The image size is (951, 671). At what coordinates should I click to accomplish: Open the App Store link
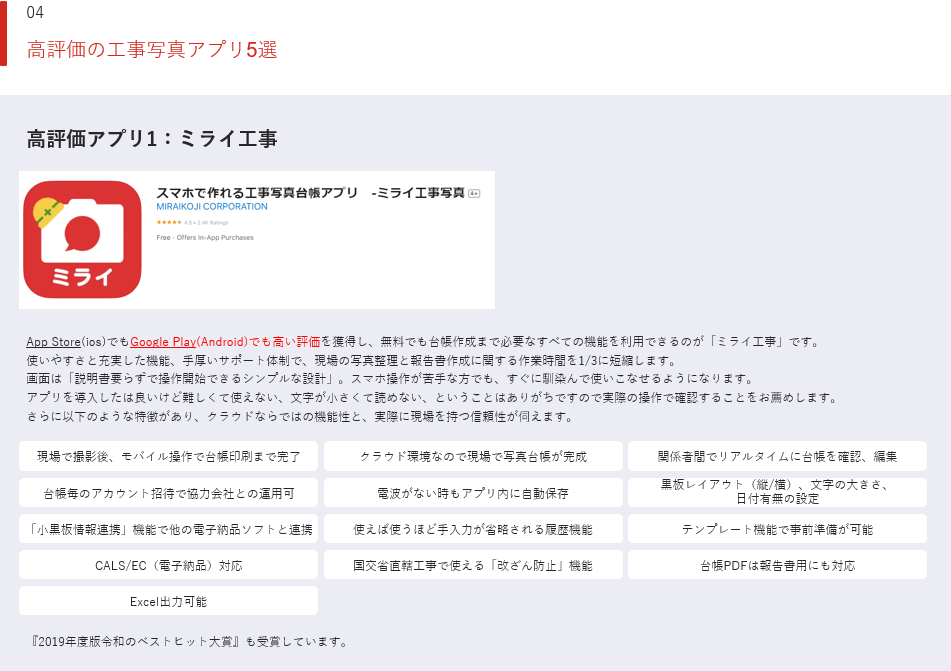pos(53,342)
